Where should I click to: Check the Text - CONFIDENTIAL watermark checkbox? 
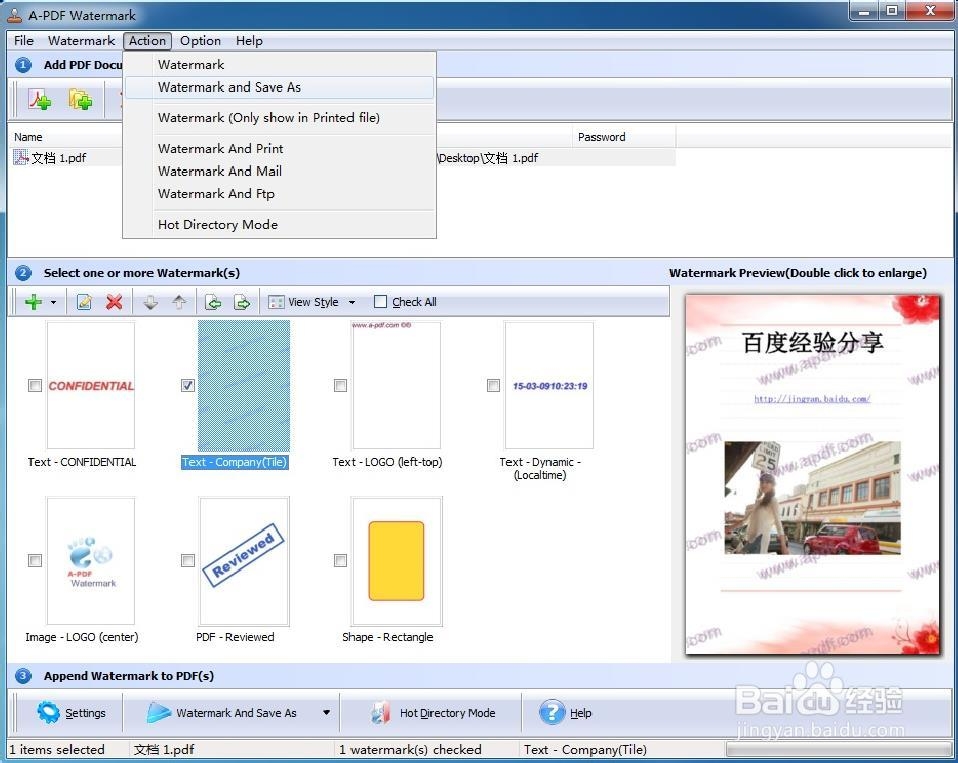35,385
